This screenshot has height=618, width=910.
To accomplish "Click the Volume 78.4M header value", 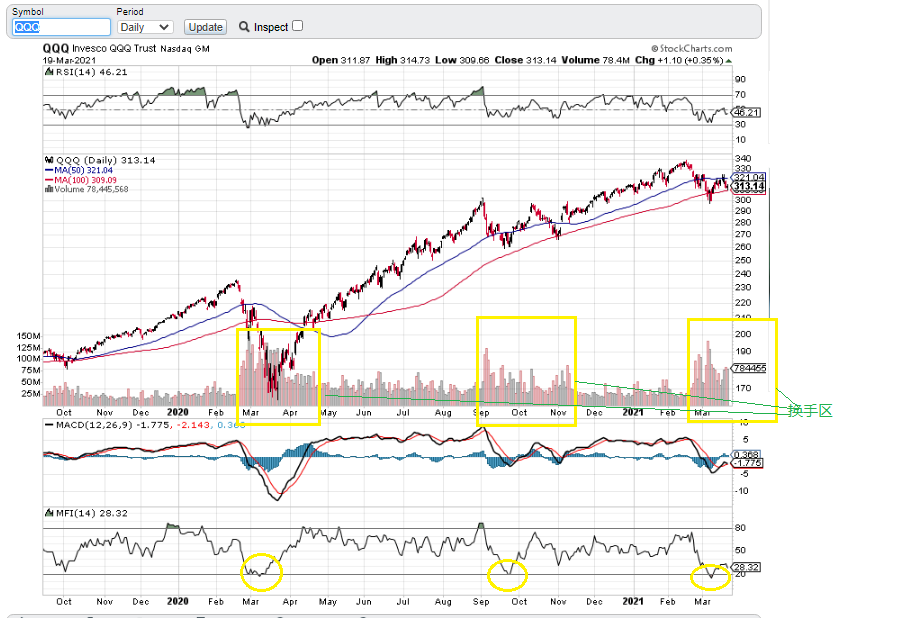I will coord(595,60).
